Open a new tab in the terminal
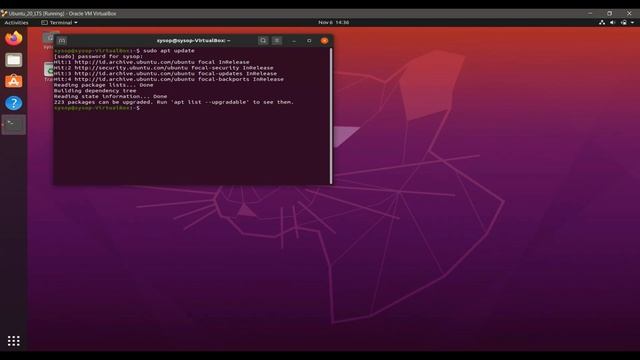Image resolution: width=640 pixels, height=360 pixels. pos(62,40)
